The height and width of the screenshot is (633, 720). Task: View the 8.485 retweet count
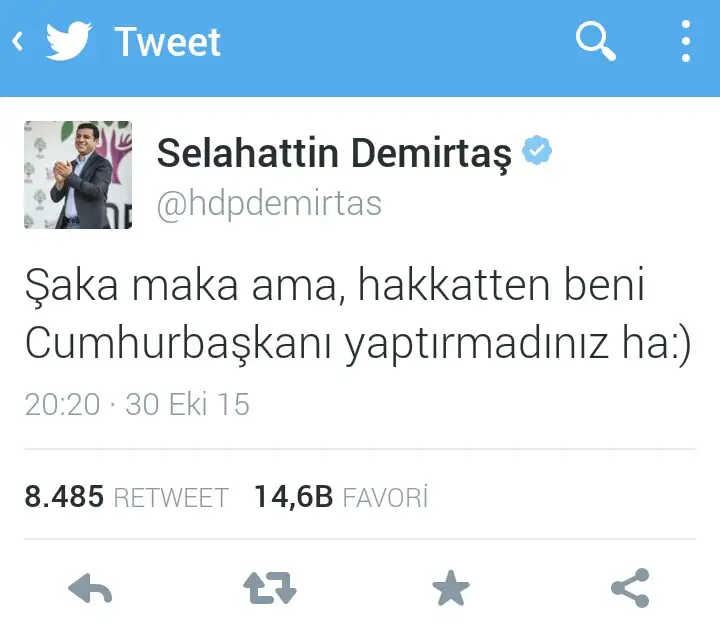(x=64, y=496)
